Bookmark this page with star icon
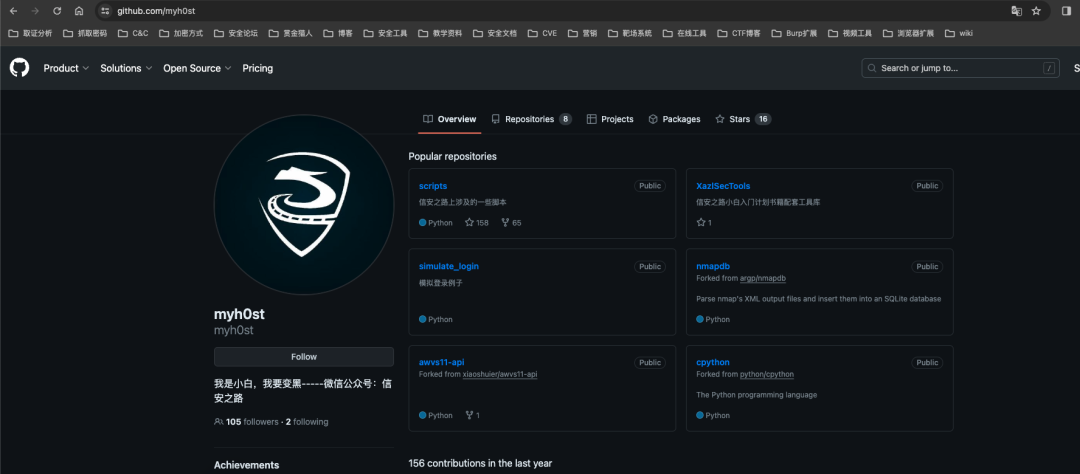 pyautogui.click(x=1036, y=11)
